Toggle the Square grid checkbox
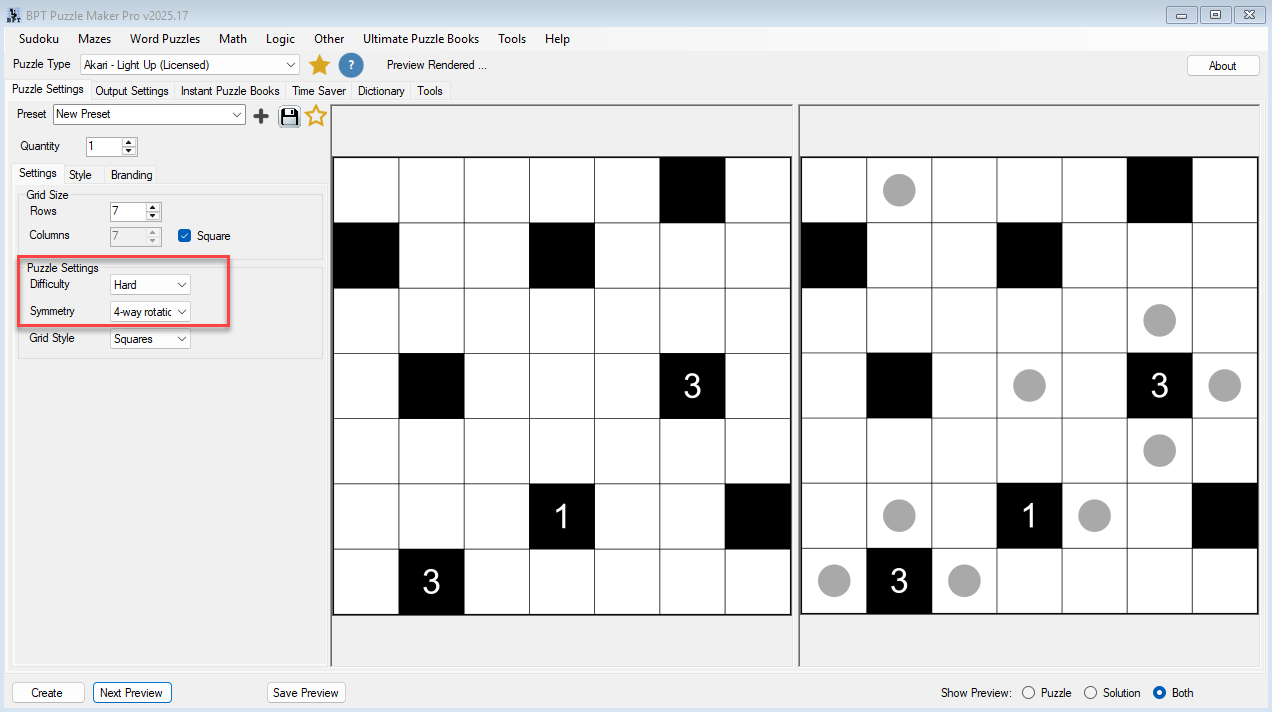1272x712 pixels. tap(185, 235)
